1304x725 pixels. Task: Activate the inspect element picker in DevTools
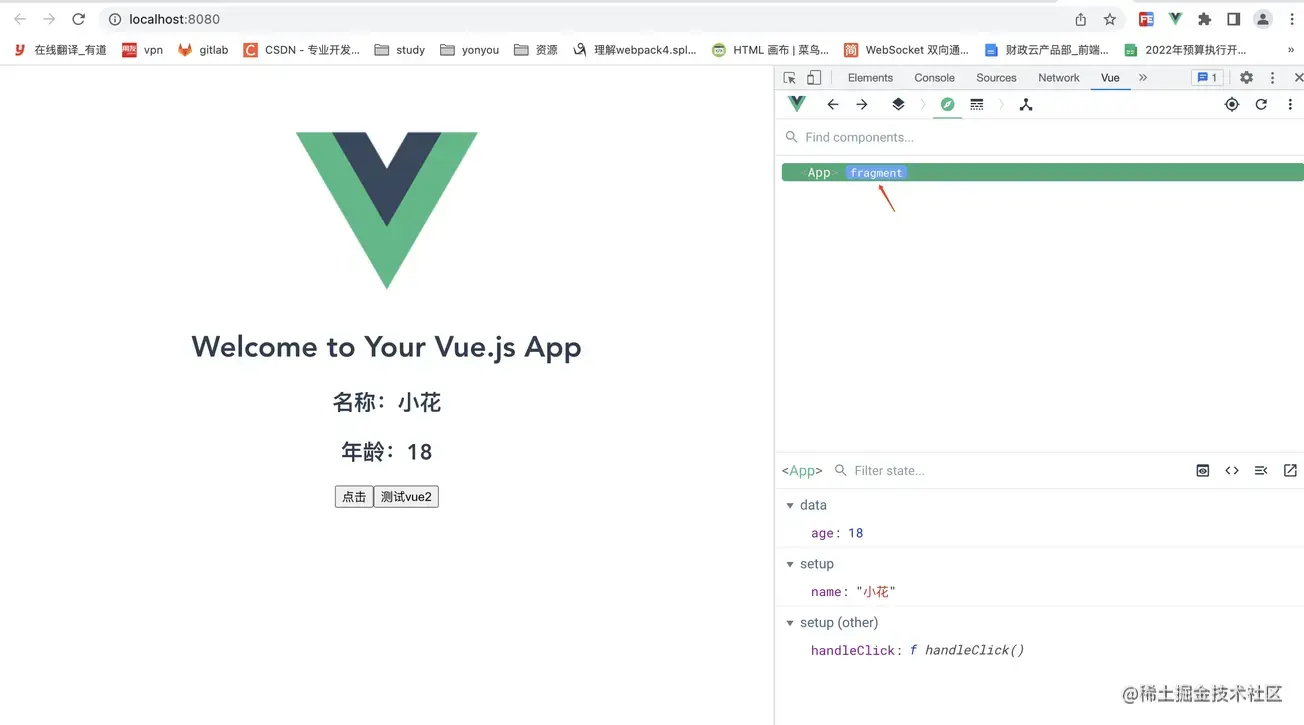790,77
